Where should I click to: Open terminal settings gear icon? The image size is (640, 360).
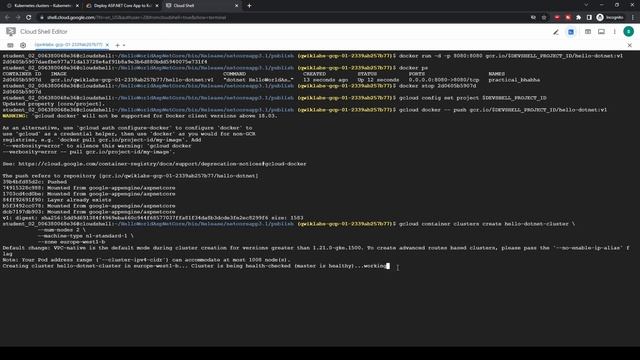point(23,45)
